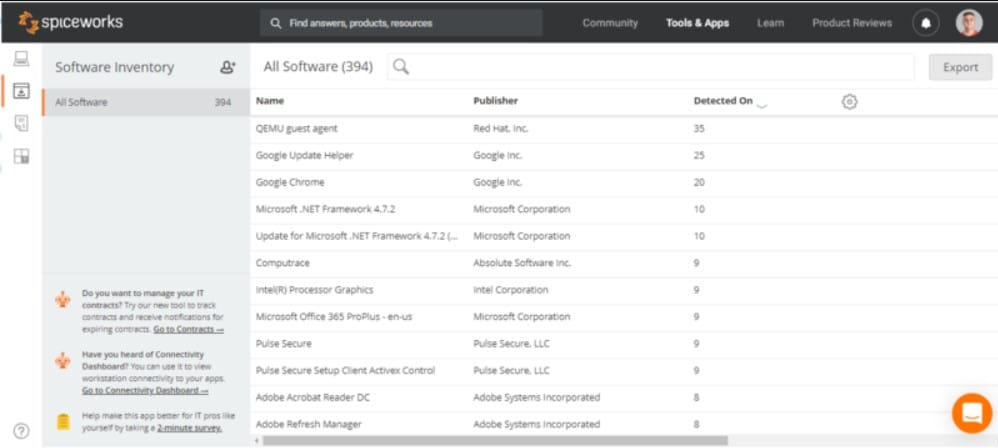Screen dimensions: 998x448
Task: Click the Software Inventory panel title
Action: (x=115, y=67)
